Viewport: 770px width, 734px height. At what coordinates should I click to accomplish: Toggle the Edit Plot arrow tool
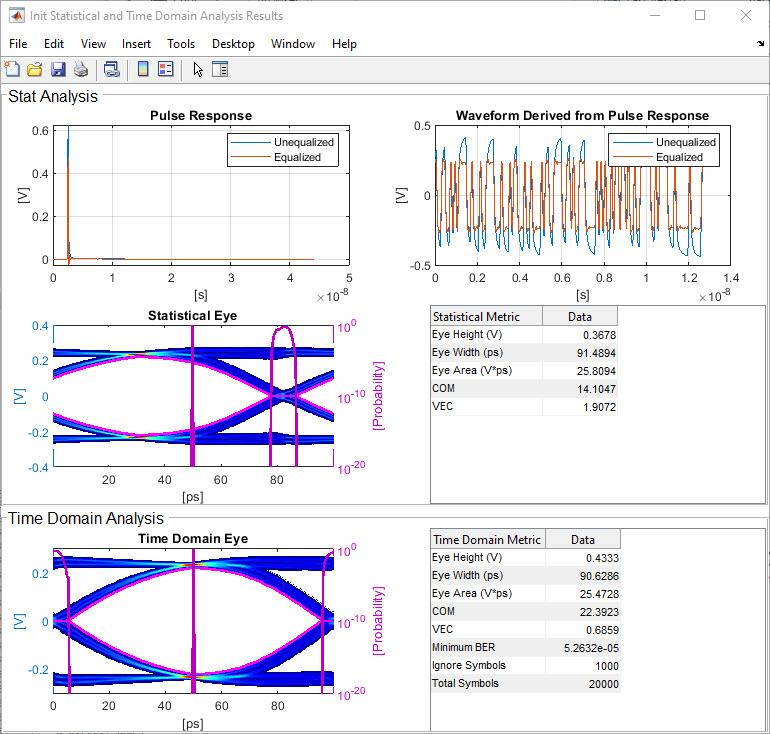click(x=197, y=69)
